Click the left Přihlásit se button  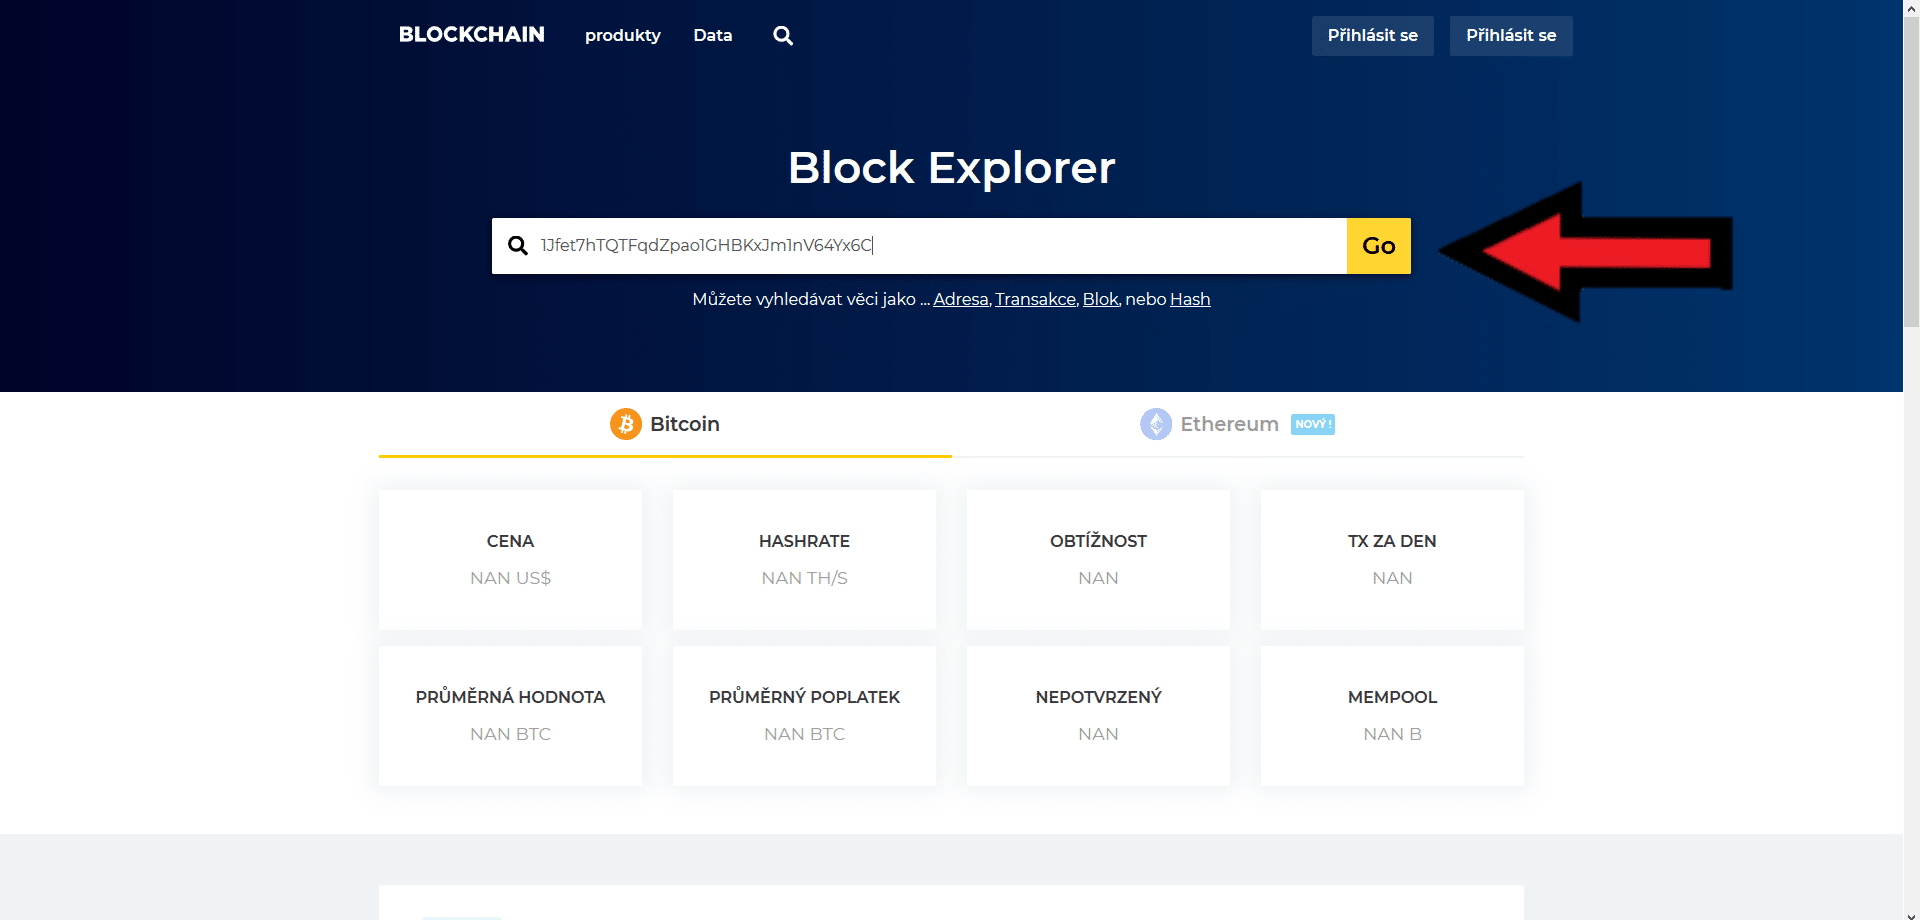tap(1373, 36)
